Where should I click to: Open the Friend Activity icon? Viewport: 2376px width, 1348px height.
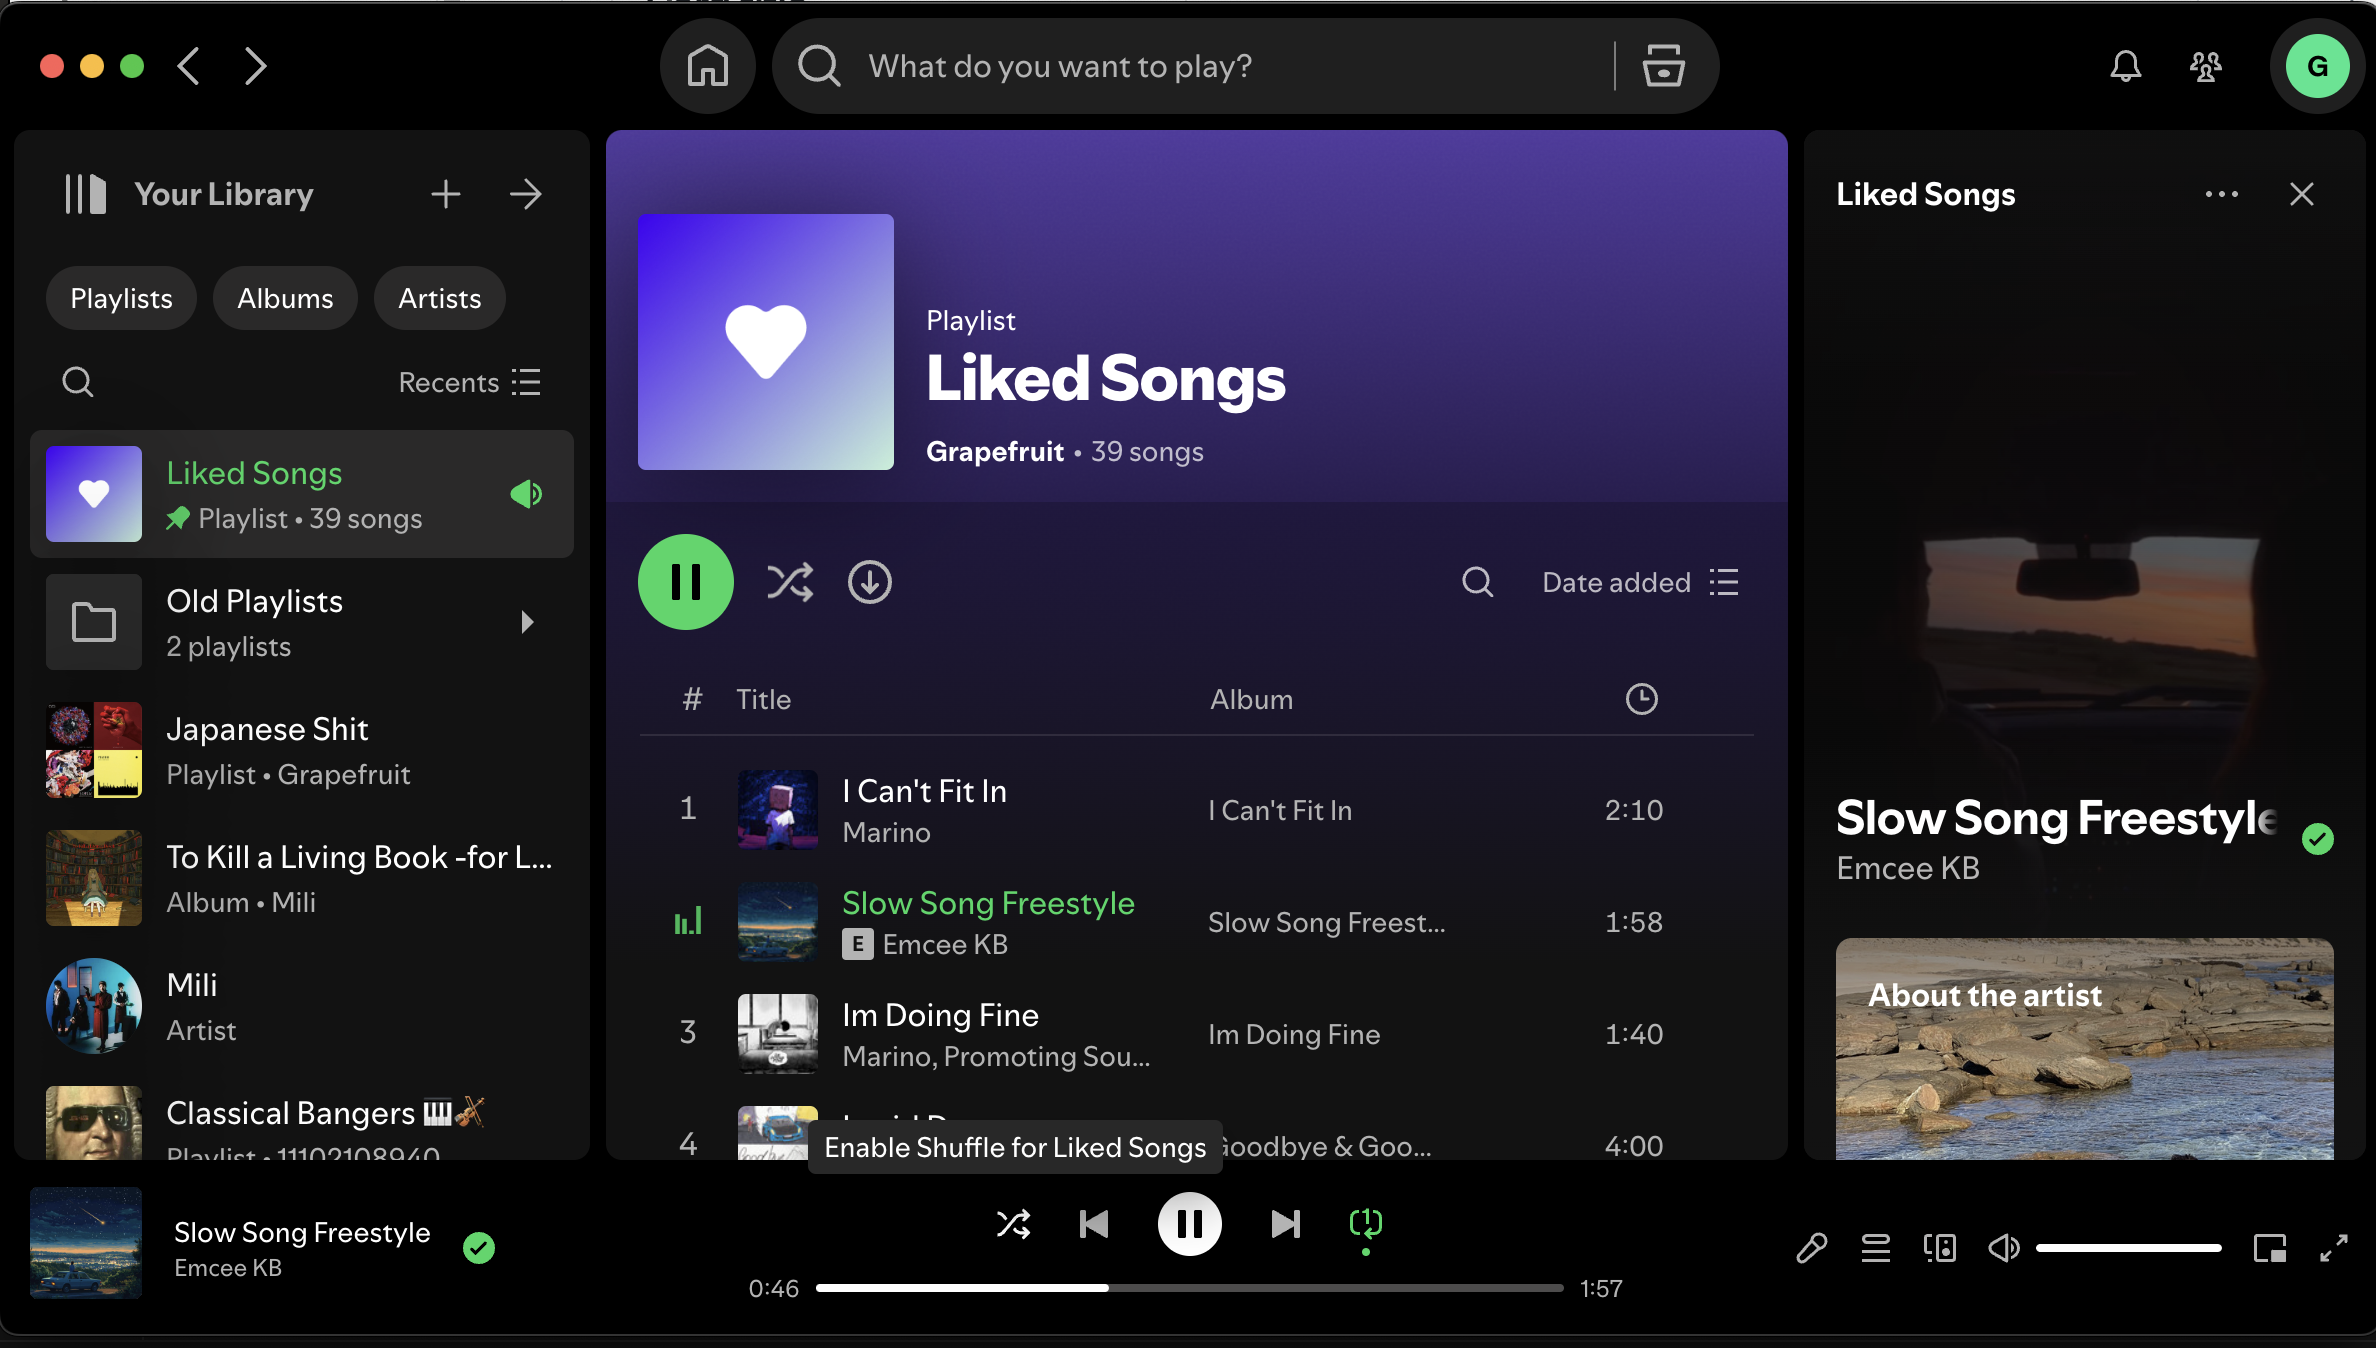(2205, 66)
